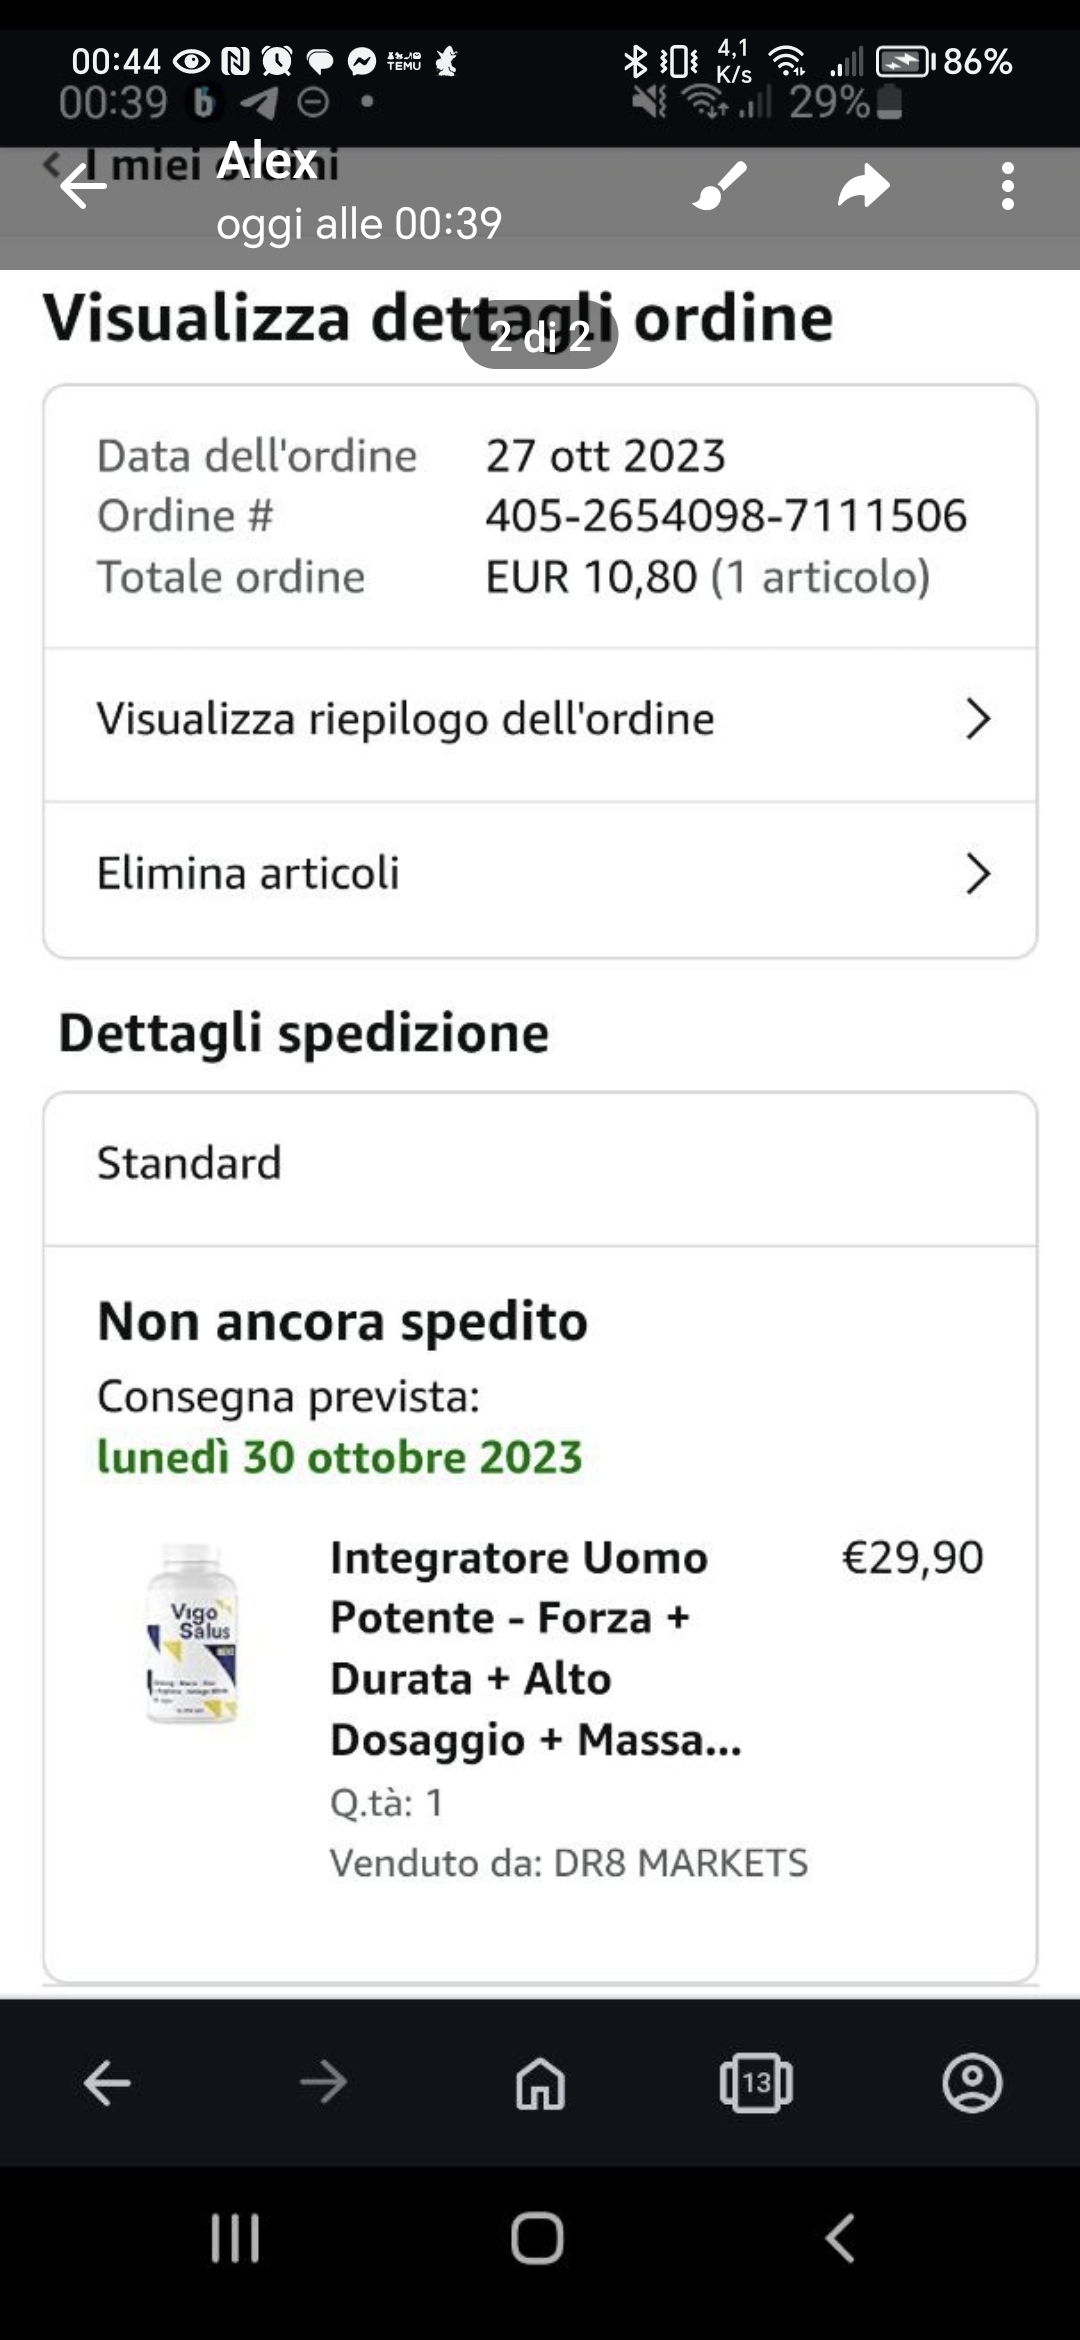Open the three-dot overflow menu
Image resolution: width=1080 pixels, height=2340 pixels.
[x=1007, y=186]
